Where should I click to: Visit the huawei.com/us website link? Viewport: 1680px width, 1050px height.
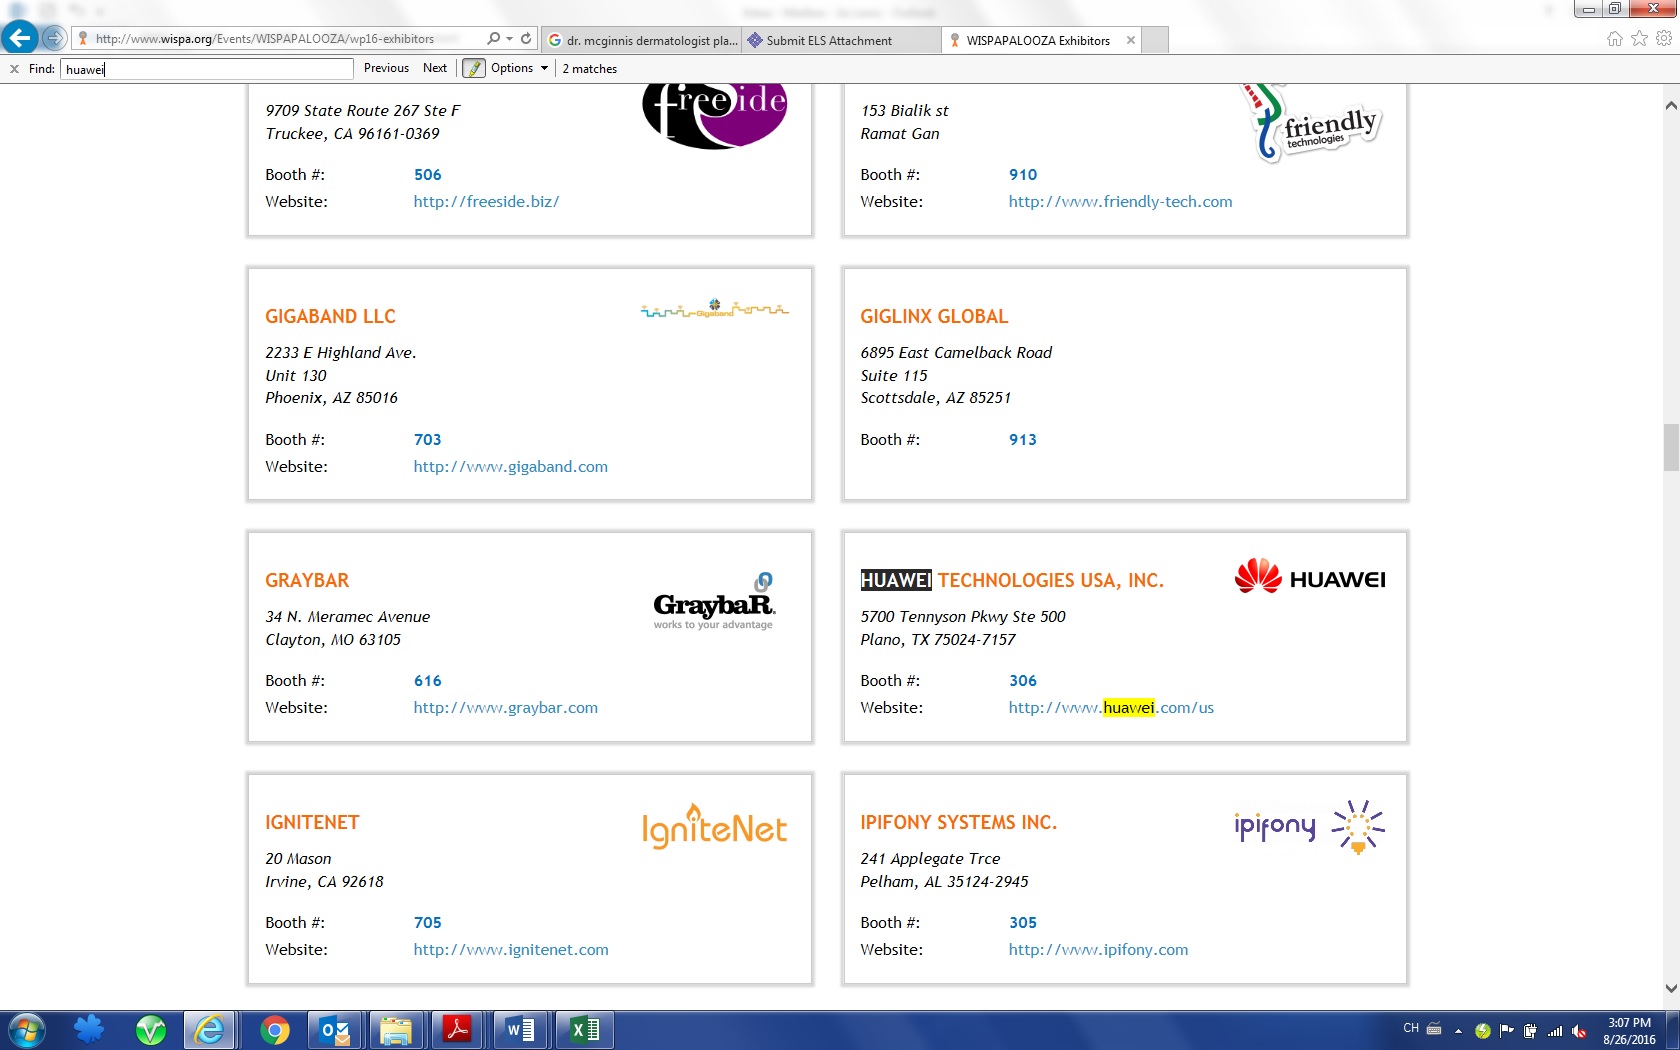(x=1111, y=707)
